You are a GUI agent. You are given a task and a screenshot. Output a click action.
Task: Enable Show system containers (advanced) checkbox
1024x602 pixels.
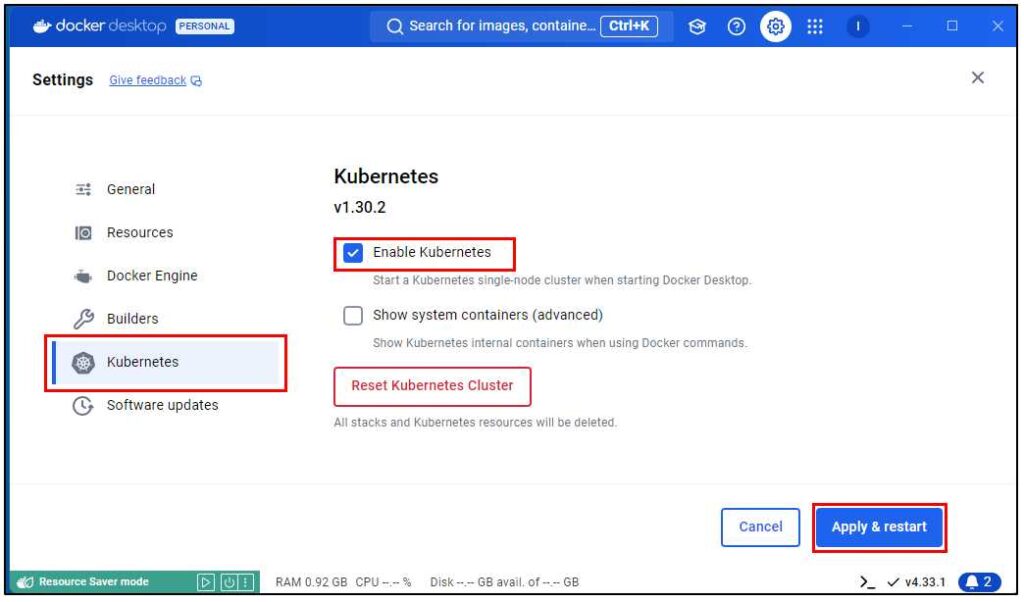[353, 316]
